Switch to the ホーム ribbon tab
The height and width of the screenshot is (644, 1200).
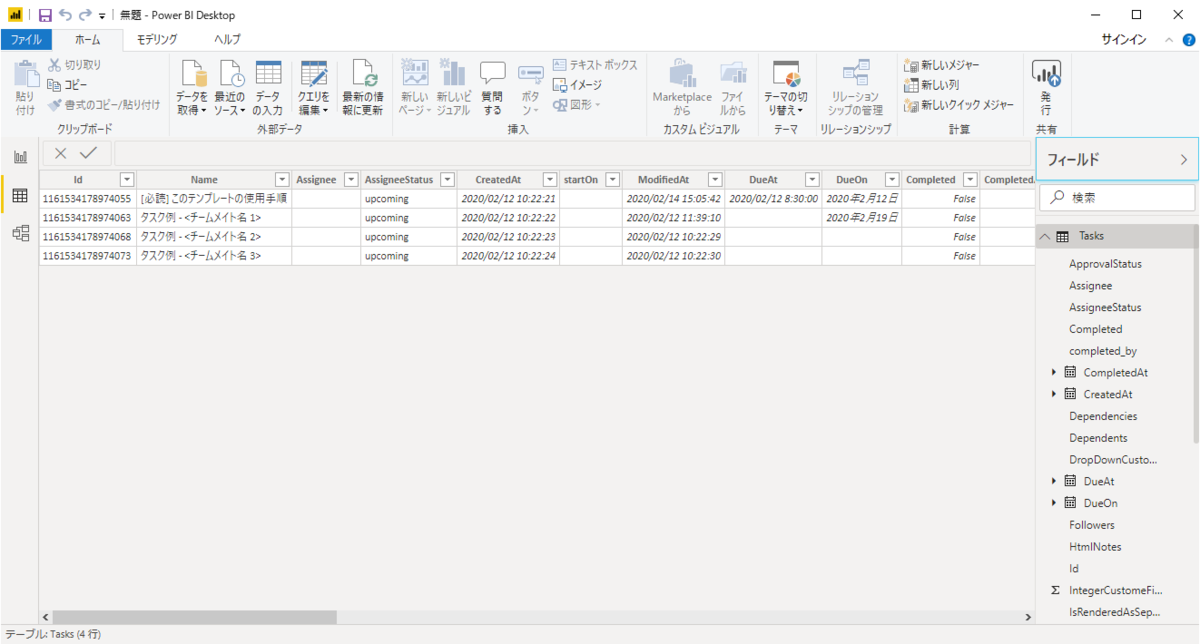pos(87,40)
